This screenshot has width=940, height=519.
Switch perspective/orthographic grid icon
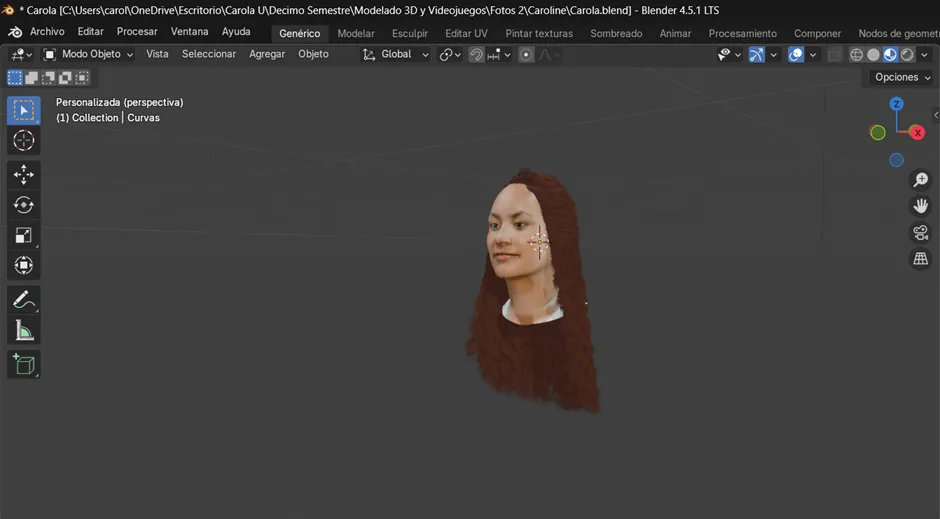920,259
